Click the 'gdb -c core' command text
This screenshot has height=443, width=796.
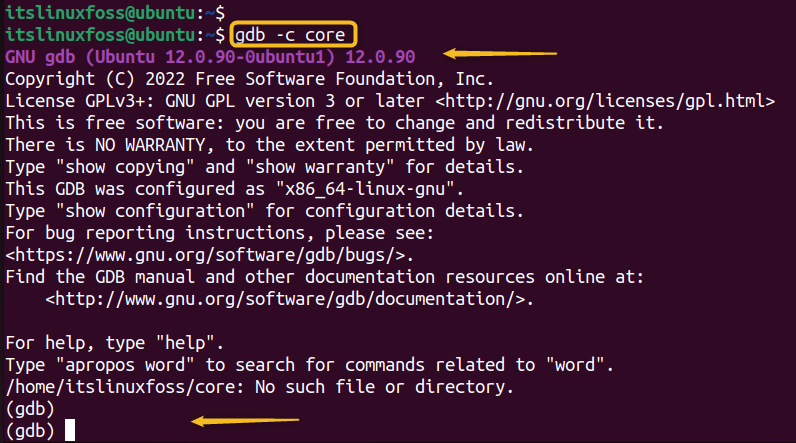[290, 35]
